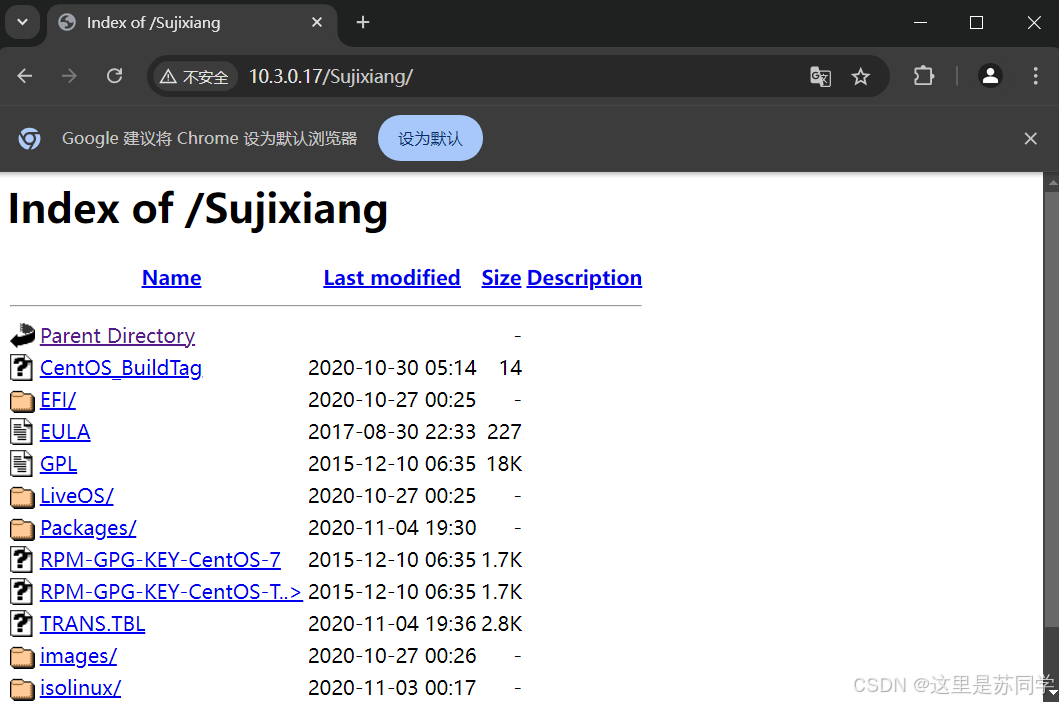Screen dimensions: 1059x702
Task: Sort listing by Name column
Action: click(172, 278)
